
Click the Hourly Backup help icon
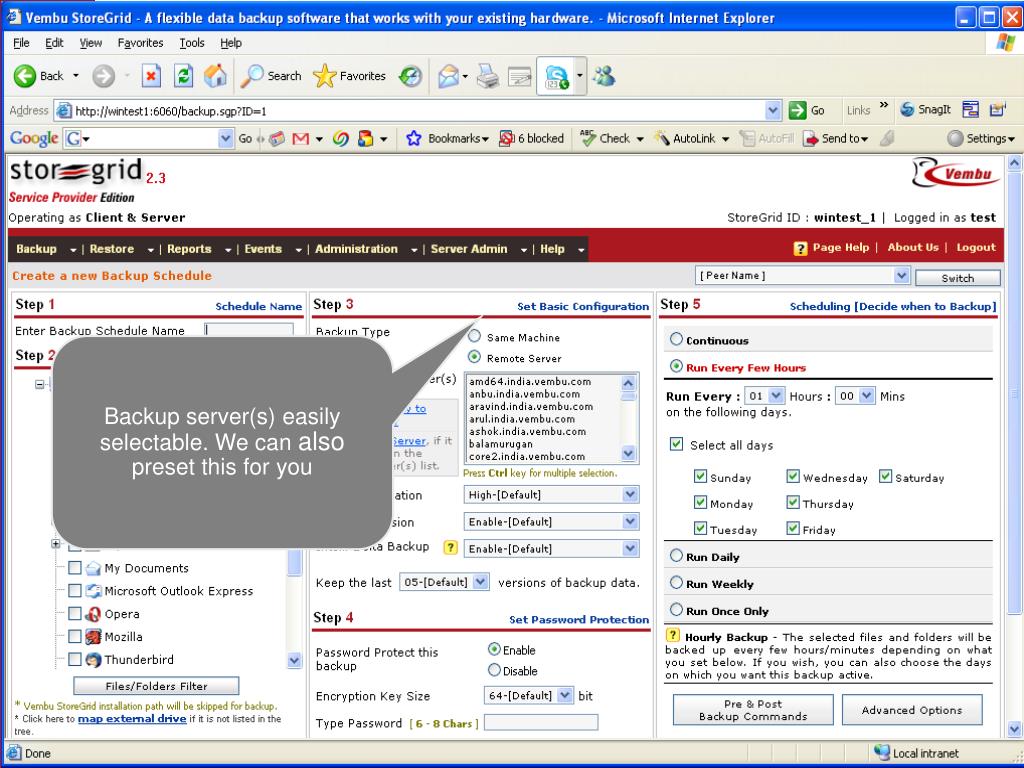pyautogui.click(x=672, y=635)
